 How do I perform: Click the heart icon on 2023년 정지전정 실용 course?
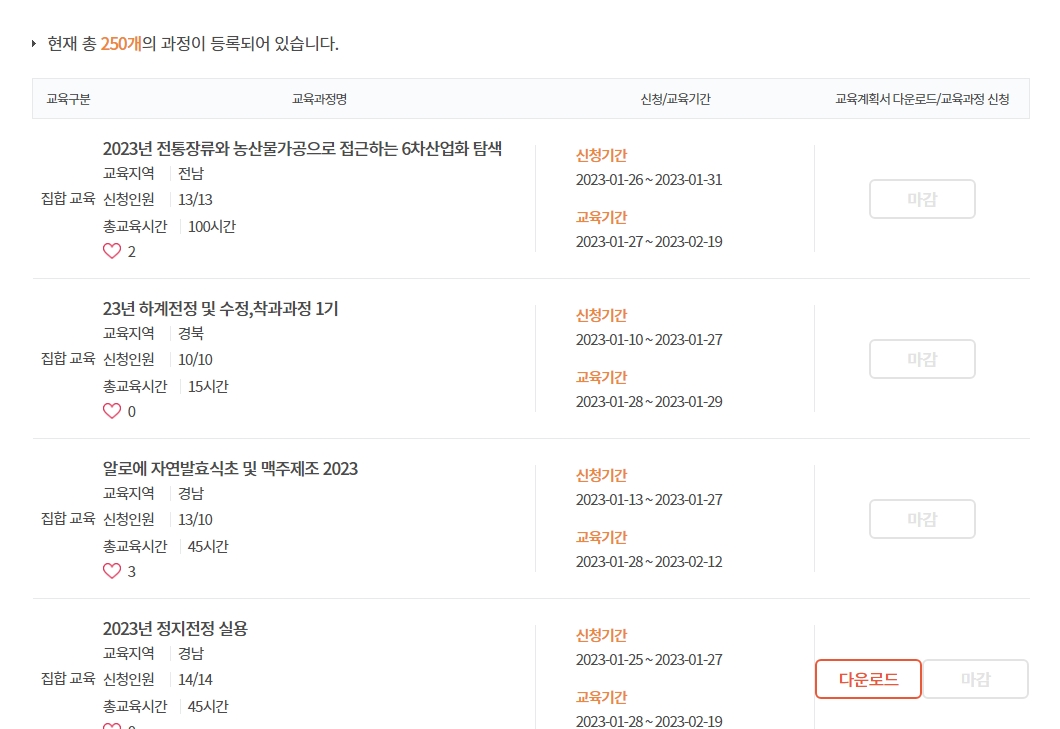click(x=110, y=725)
